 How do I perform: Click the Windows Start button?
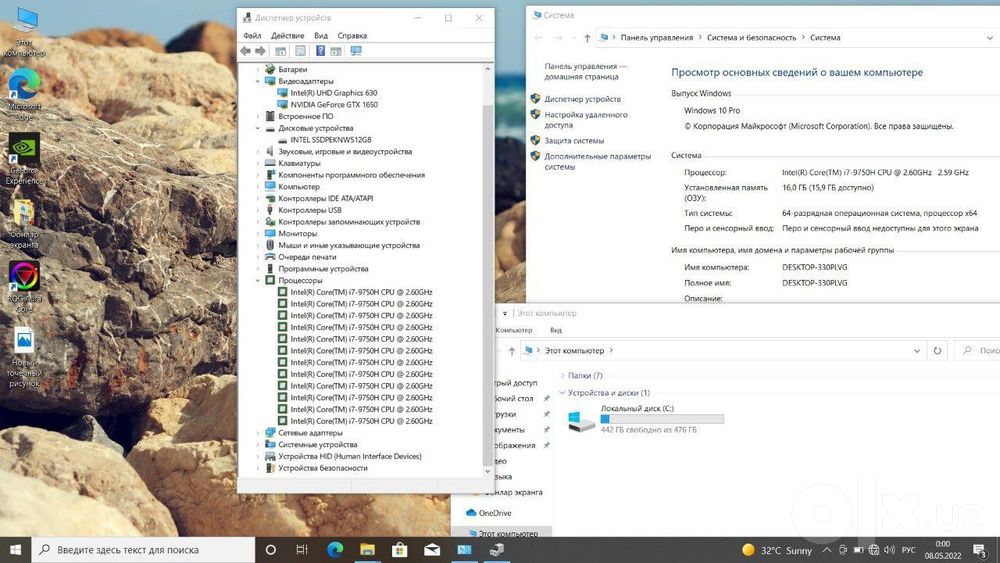15,550
